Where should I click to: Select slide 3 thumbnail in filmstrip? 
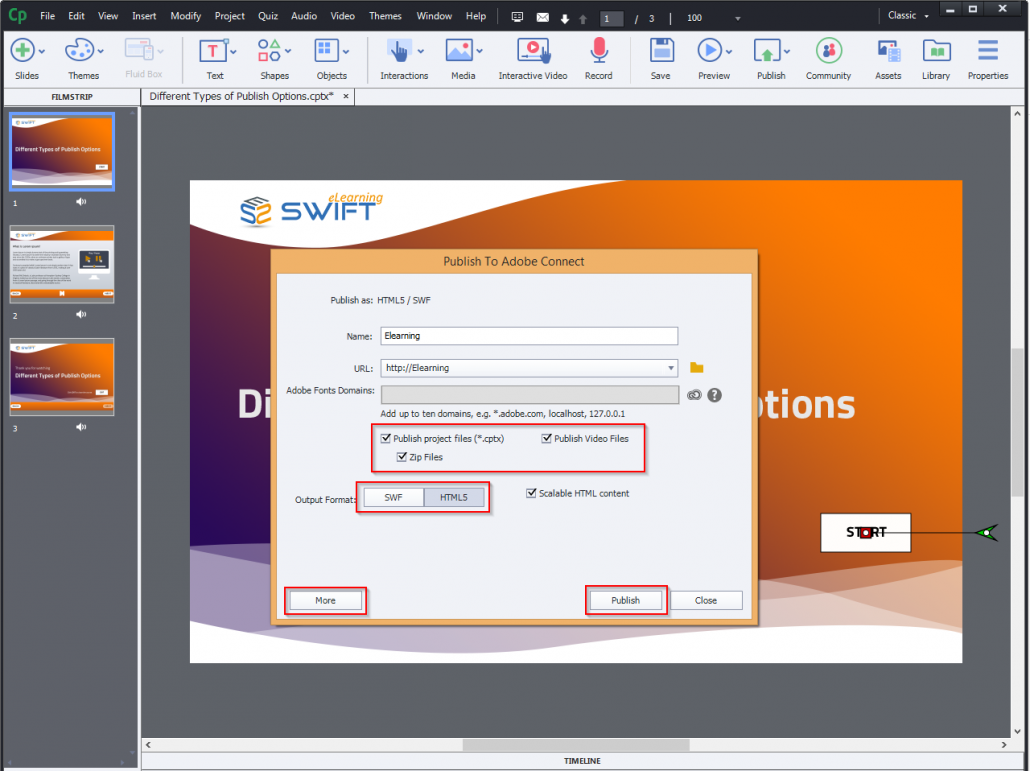(62, 377)
